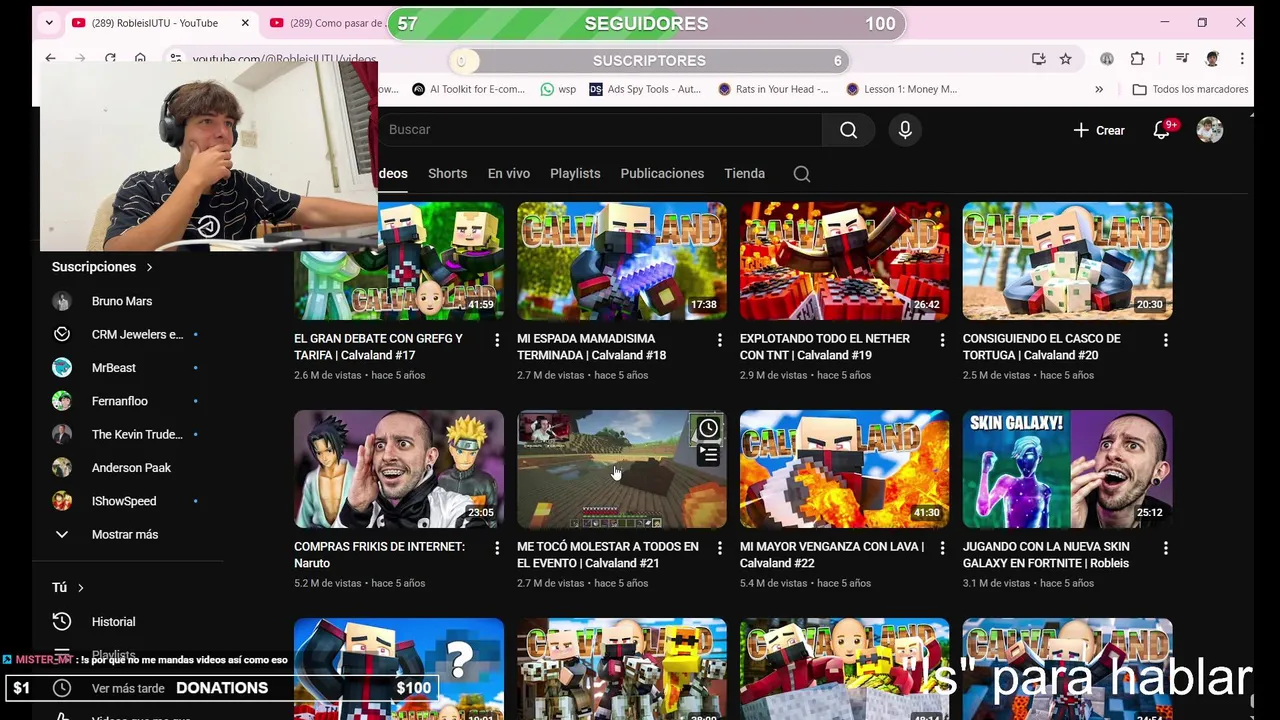The image size is (1280, 720).
Task: Switch to the En vivo tab
Action: pyautogui.click(x=509, y=174)
